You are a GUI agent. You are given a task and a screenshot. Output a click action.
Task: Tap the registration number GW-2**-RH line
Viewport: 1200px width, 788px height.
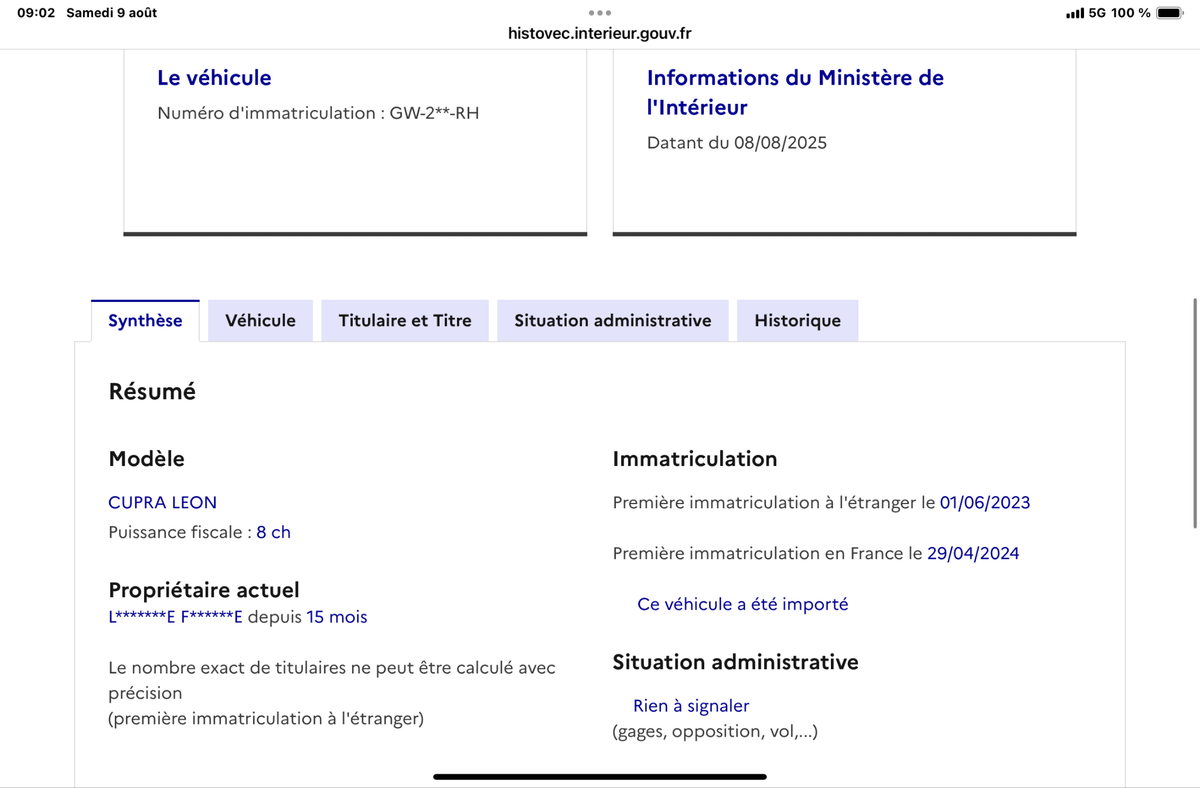[318, 113]
